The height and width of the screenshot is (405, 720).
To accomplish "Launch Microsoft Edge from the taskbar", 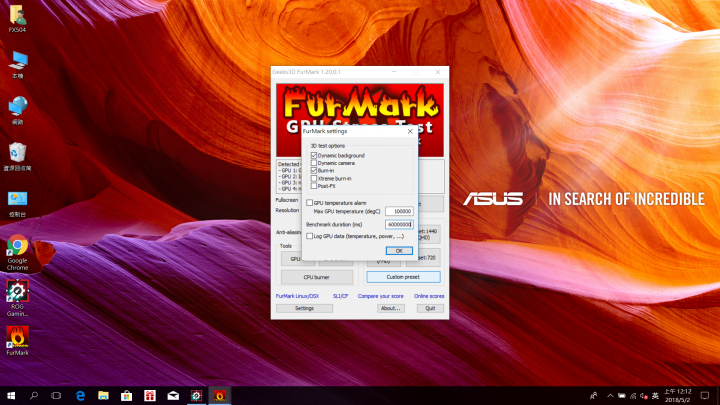I will [80, 395].
